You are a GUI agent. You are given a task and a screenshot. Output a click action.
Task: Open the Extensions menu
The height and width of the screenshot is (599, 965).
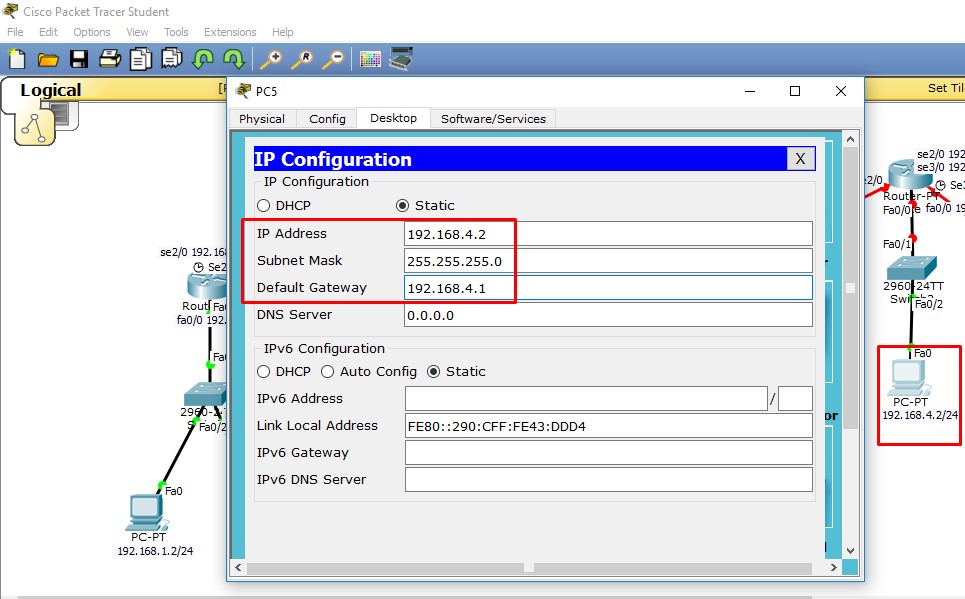229,31
